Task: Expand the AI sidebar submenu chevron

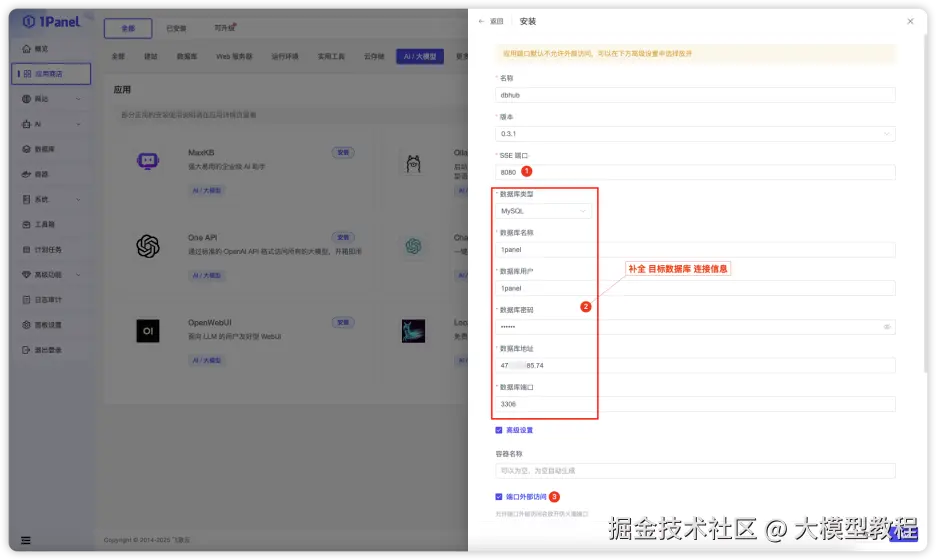Action: (x=78, y=124)
